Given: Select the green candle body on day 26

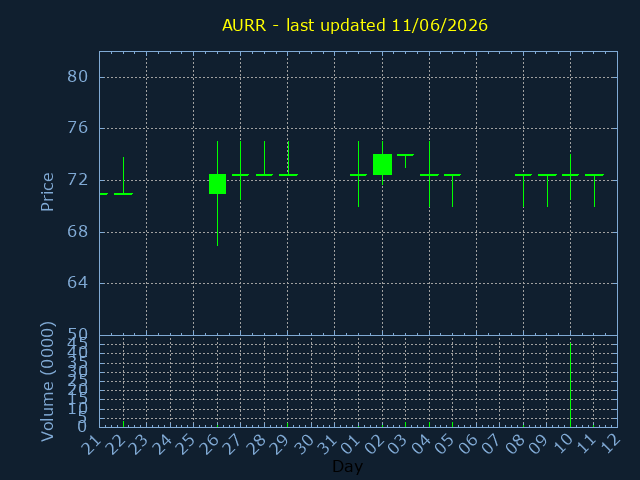Looking at the screenshot, I should coord(218,184).
